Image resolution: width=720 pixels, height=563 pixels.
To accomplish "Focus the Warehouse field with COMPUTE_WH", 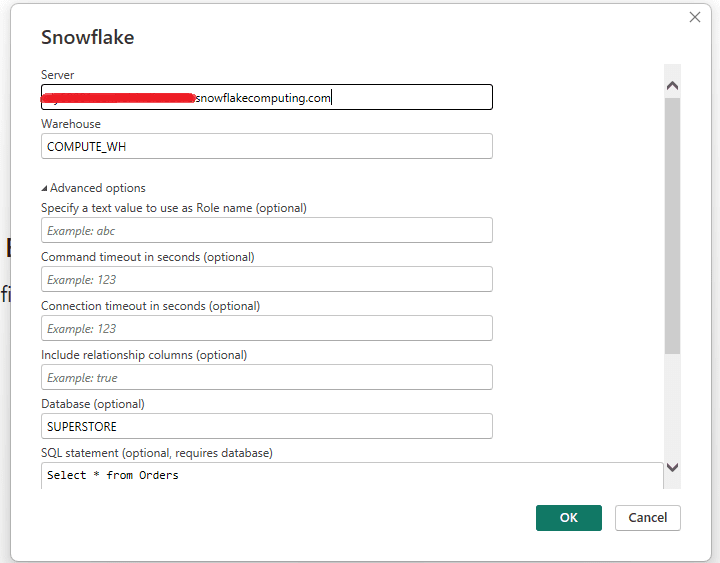I will pos(267,146).
